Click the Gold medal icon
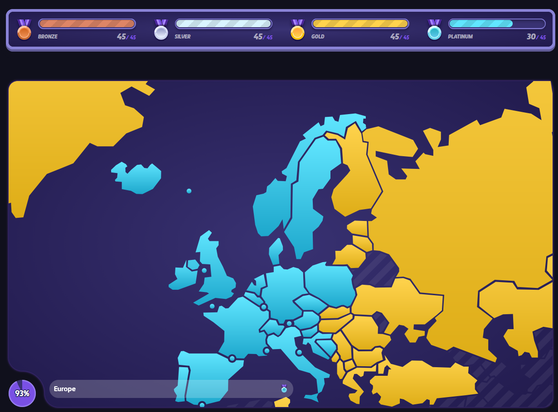The width and height of the screenshot is (558, 412). 298,30
